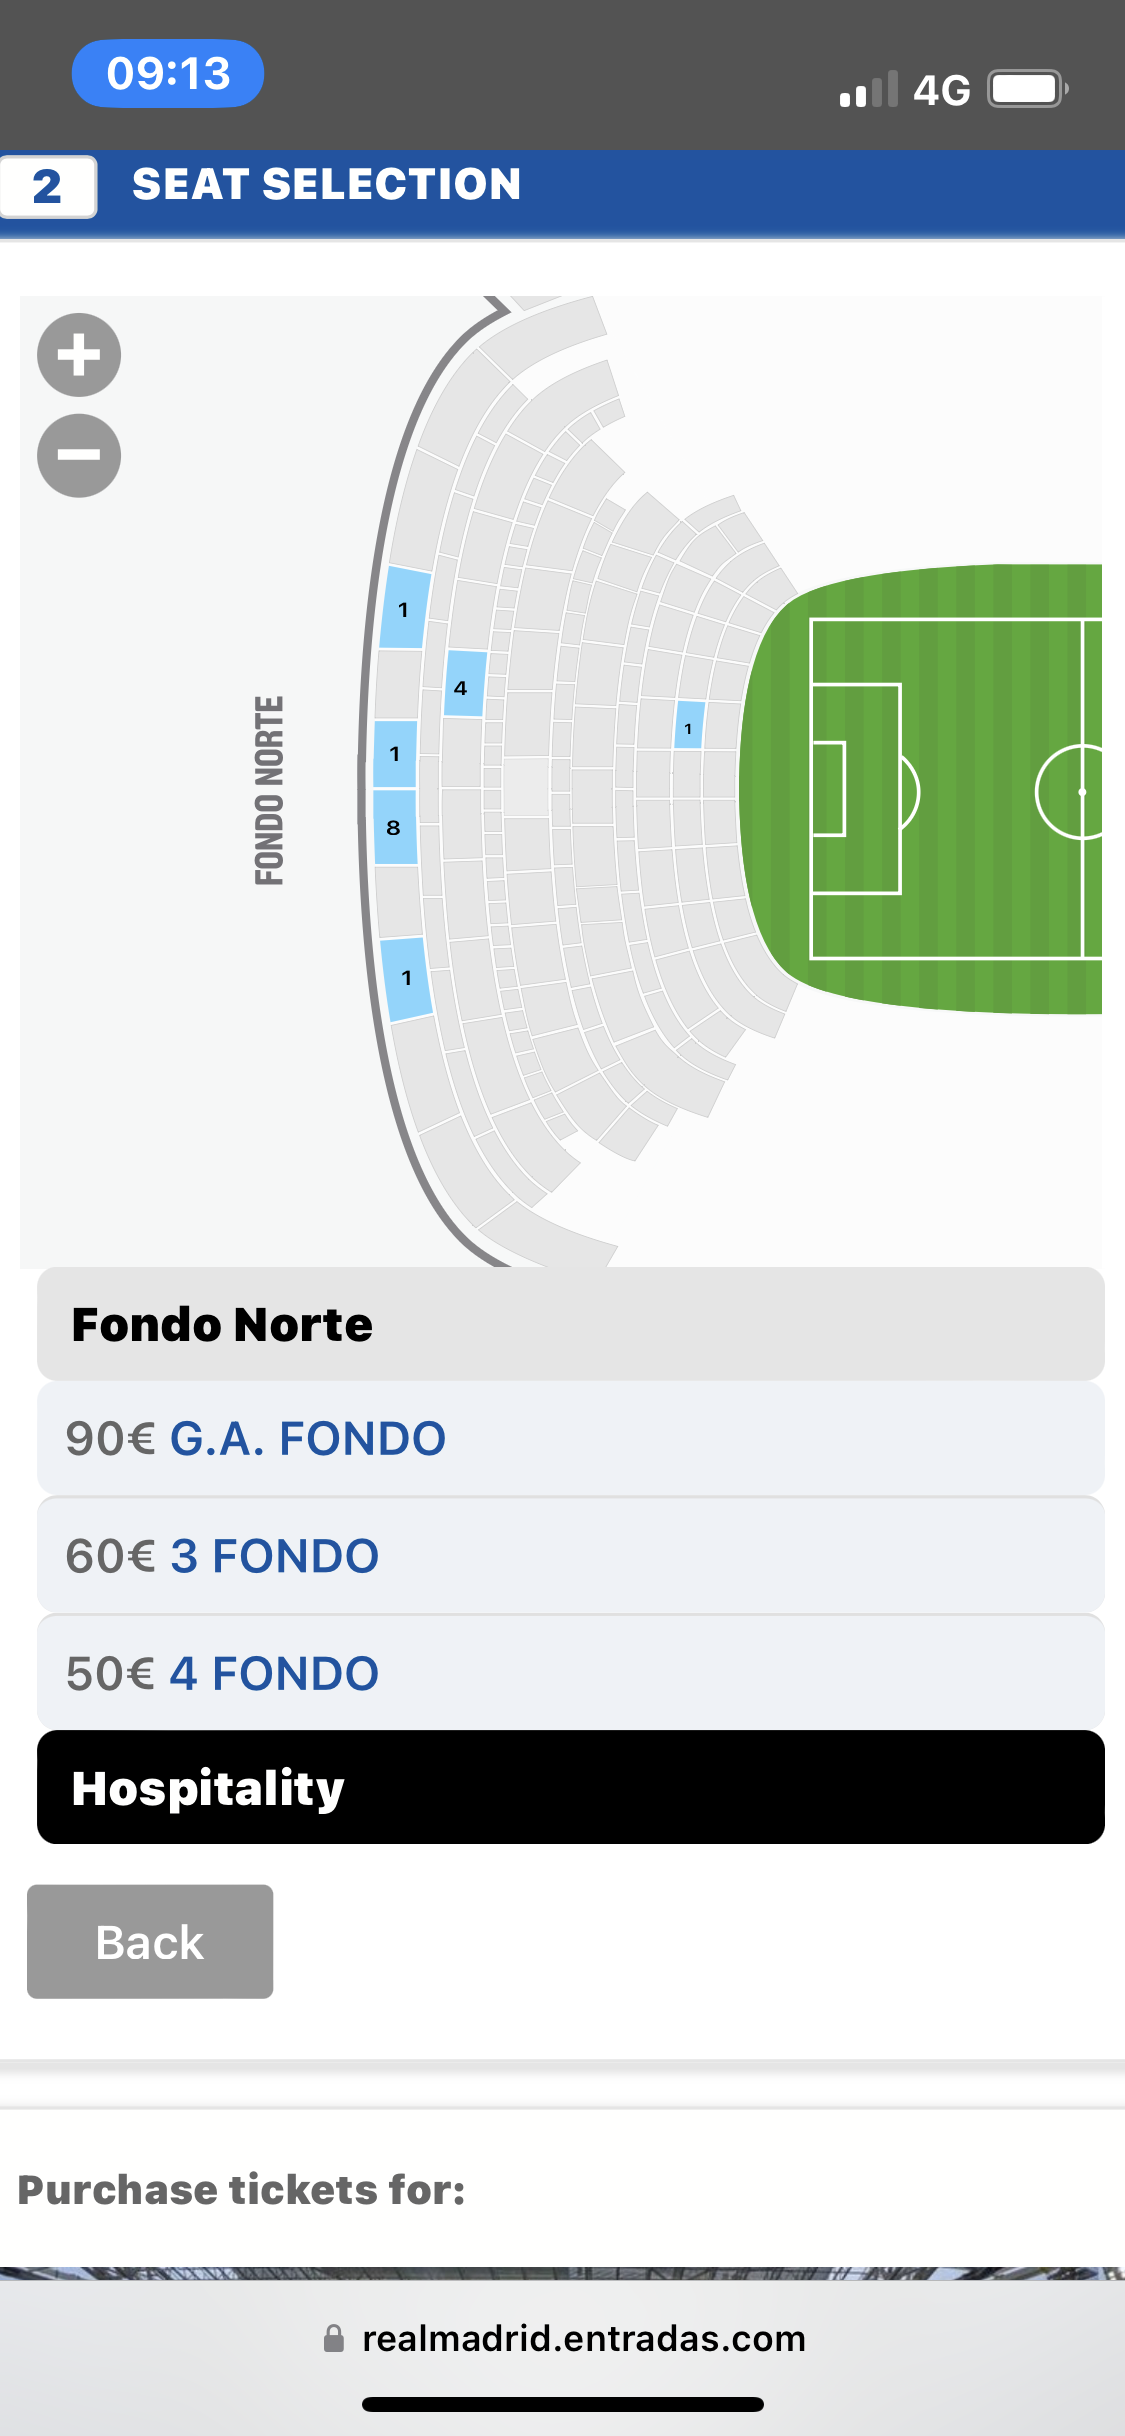
Task: Tap the realmadrid.entradas.com address bar
Action: (583, 2338)
